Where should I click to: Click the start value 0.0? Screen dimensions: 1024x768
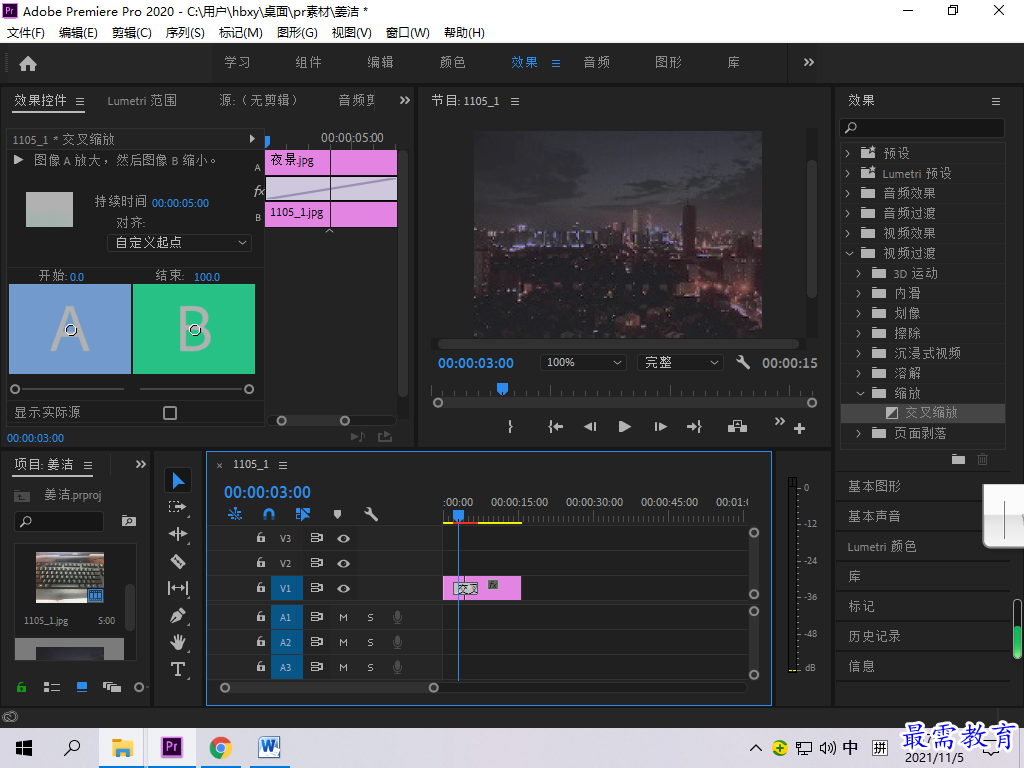(77, 277)
